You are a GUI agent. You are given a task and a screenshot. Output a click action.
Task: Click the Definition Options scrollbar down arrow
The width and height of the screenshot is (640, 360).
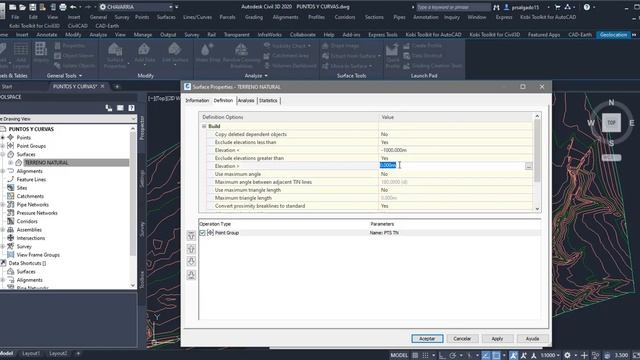tap(537, 209)
